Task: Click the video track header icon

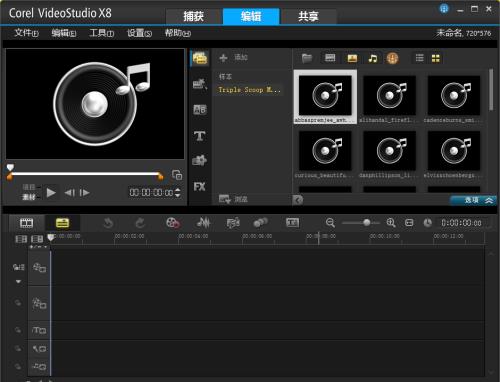Action: (39, 267)
